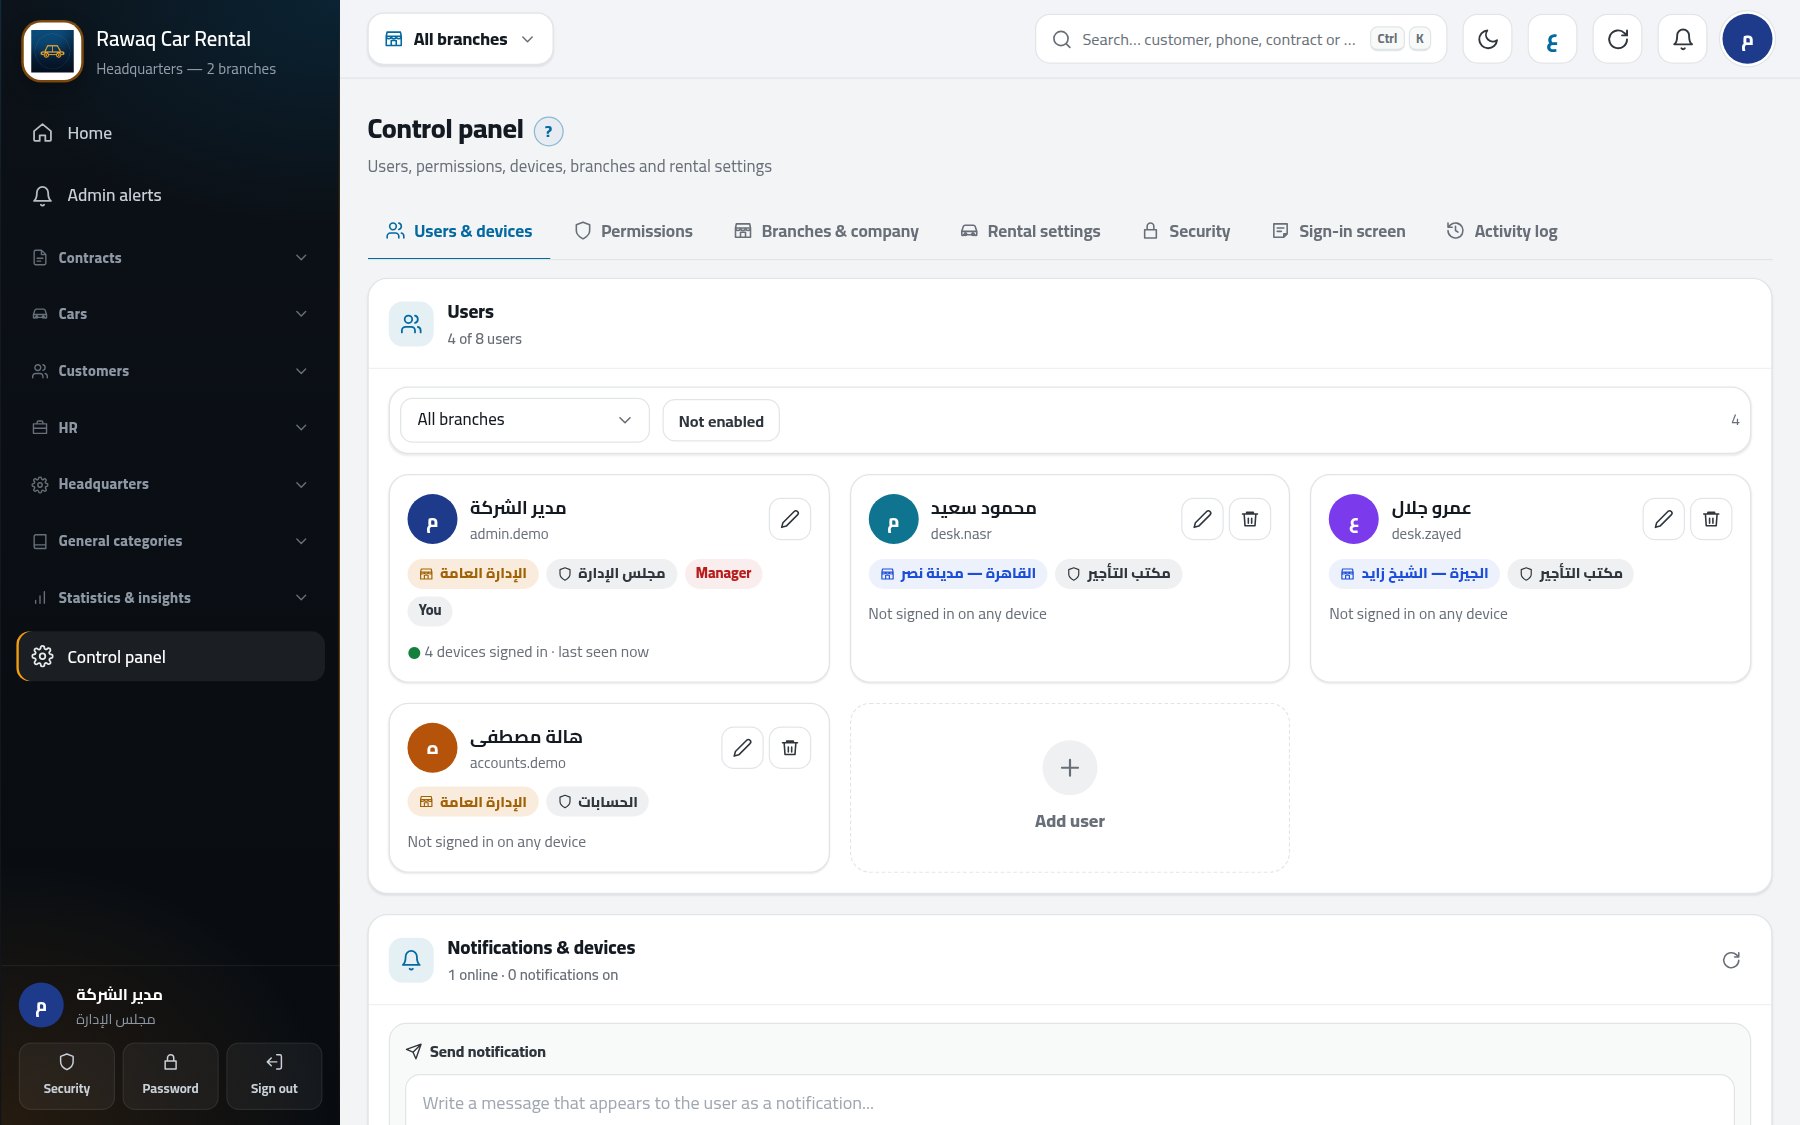Toggle the Not enabled users filter
The width and height of the screenshot is (1800, 1125).
coord(721,421)
